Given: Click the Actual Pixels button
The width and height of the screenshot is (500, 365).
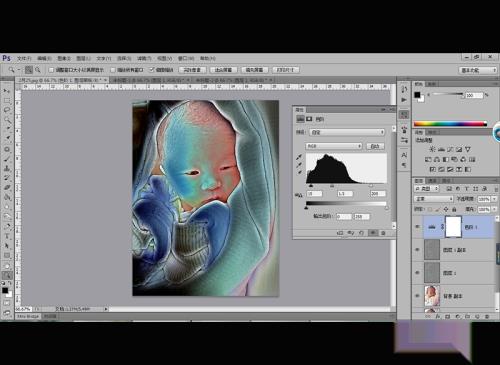Looking at the screenshot, I should pos(192,70).
